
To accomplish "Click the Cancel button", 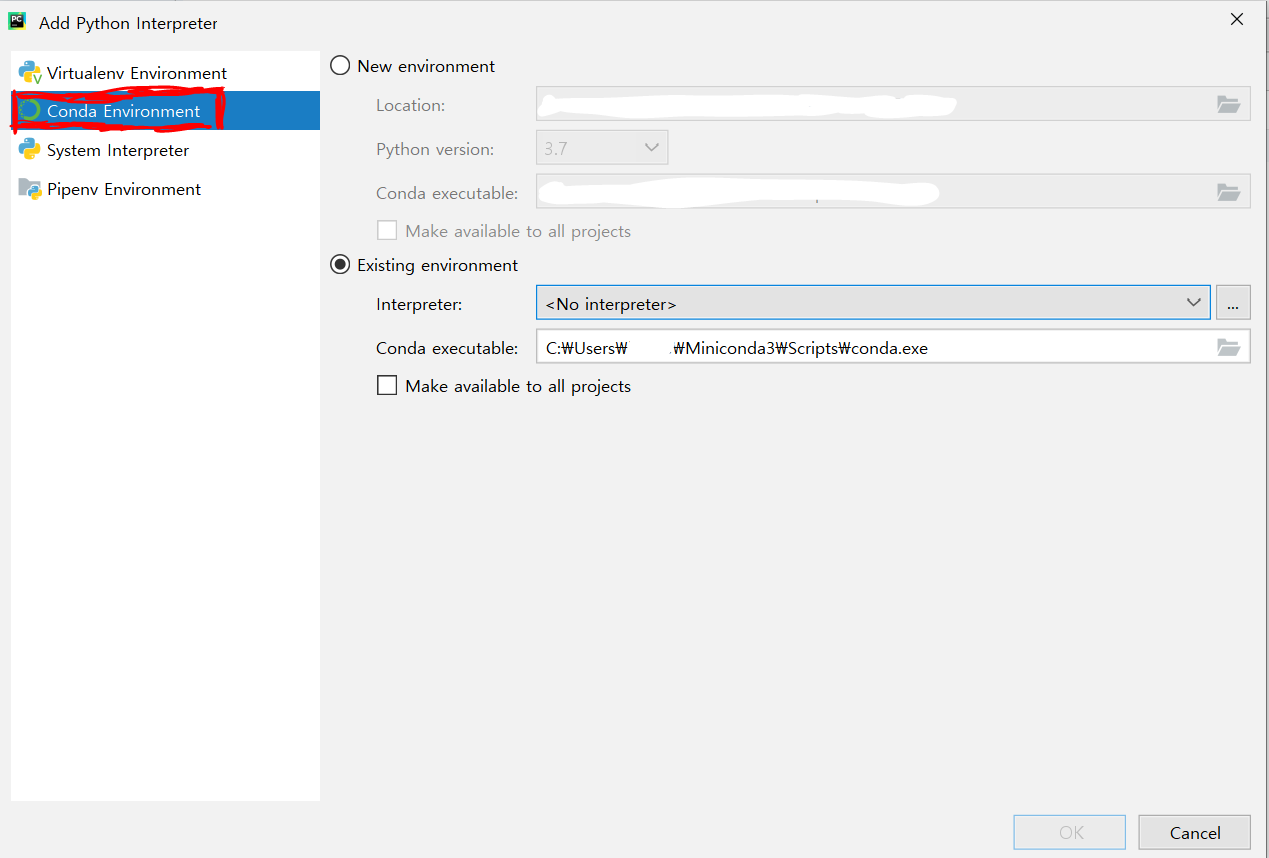I will coord(1195,833).
